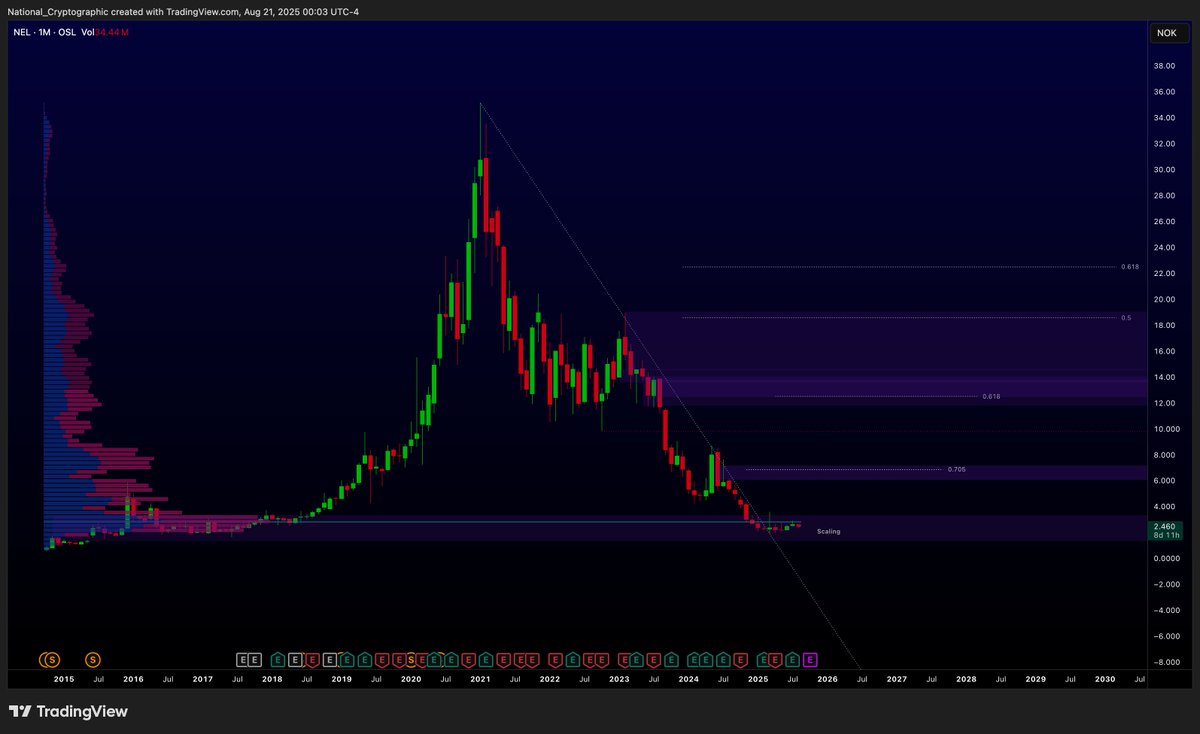Click the 0.000 price axis label
Screen dimensions: 1200x734
[x=1165, y=559]
